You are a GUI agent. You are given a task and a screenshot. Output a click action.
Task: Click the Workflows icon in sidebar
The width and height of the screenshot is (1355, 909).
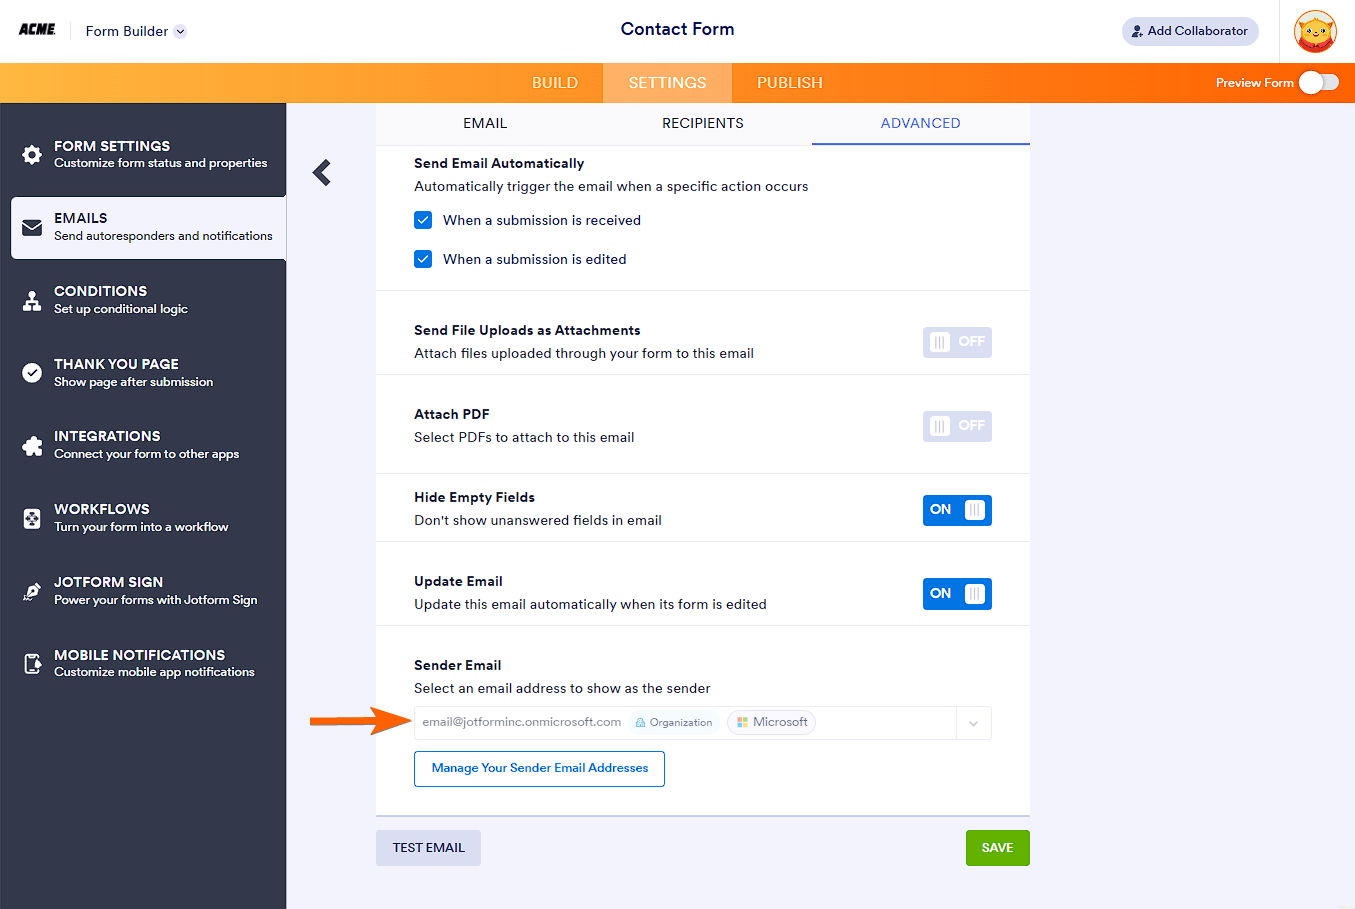32,518
